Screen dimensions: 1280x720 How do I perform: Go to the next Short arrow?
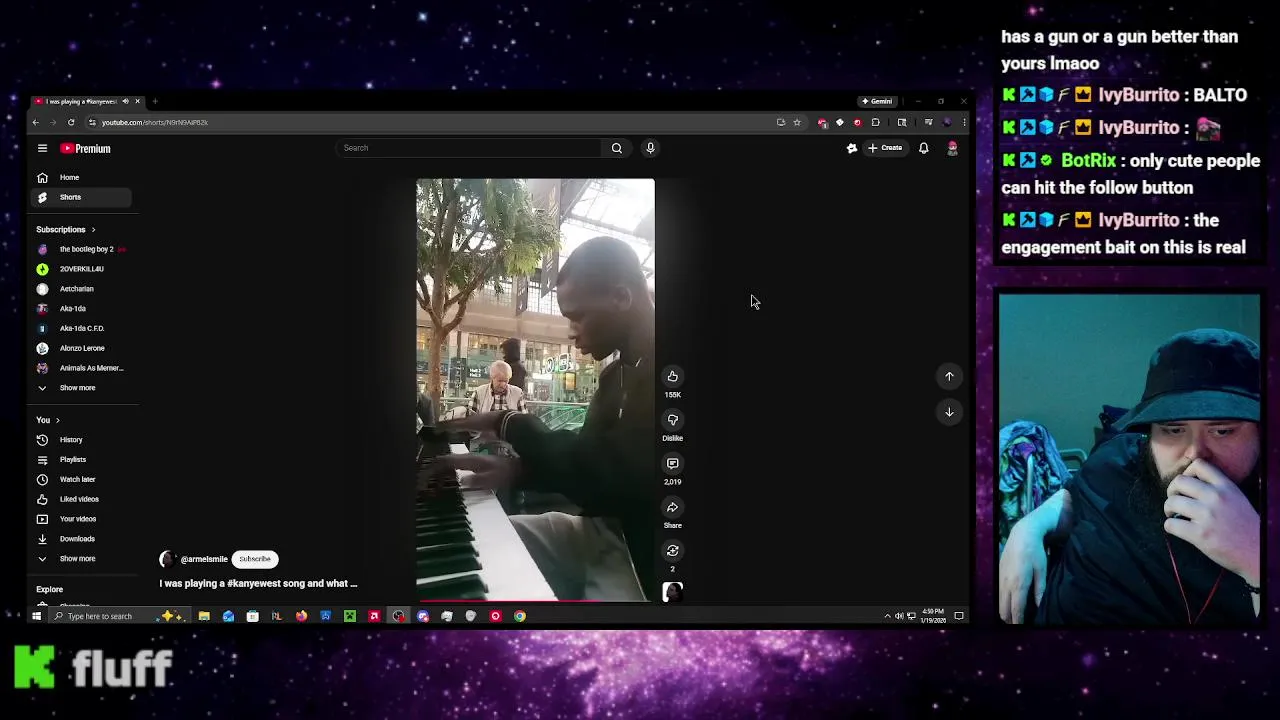pyautogui.click(x=949, y=412)
